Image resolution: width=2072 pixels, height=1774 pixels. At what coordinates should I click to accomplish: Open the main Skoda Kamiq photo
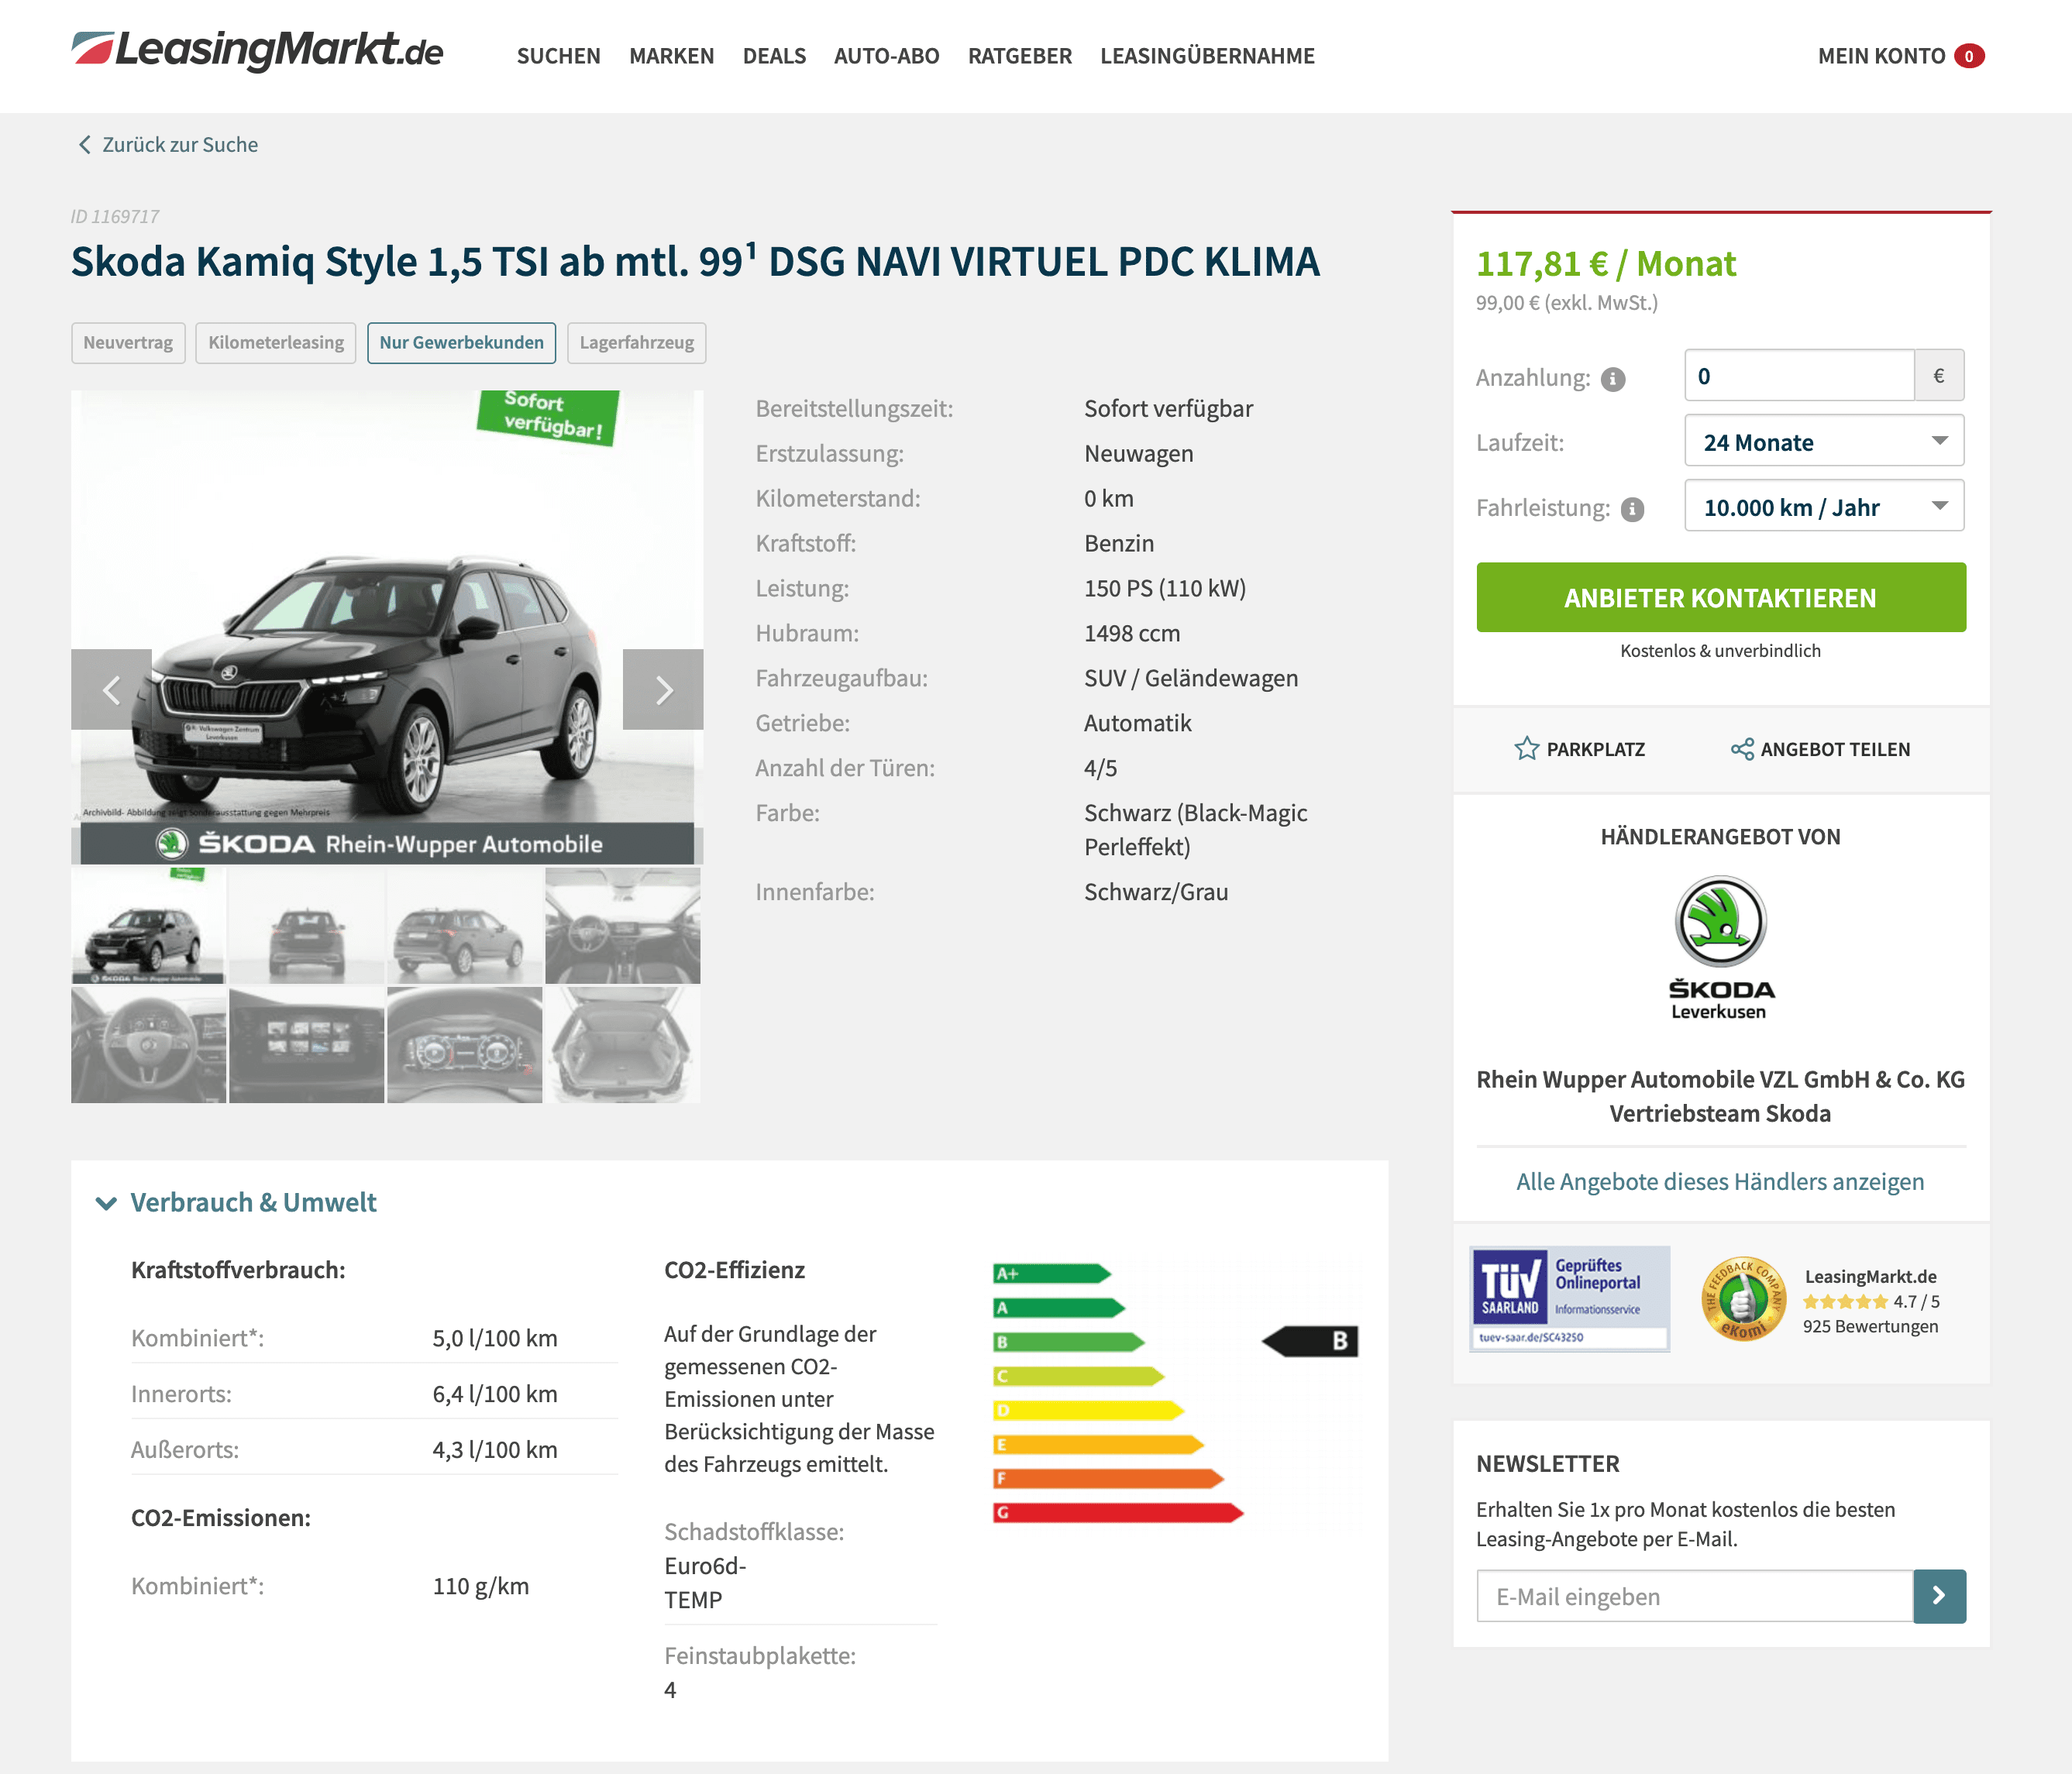[x=387, y=627]
